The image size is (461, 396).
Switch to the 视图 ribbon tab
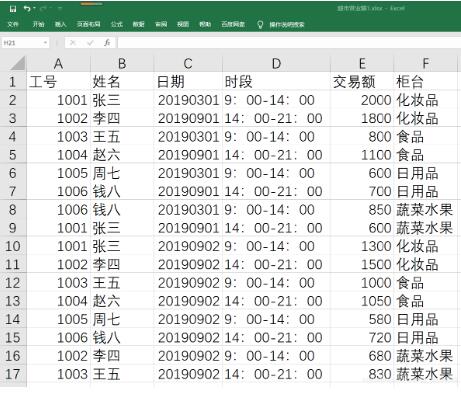click(x=183, y=24)
